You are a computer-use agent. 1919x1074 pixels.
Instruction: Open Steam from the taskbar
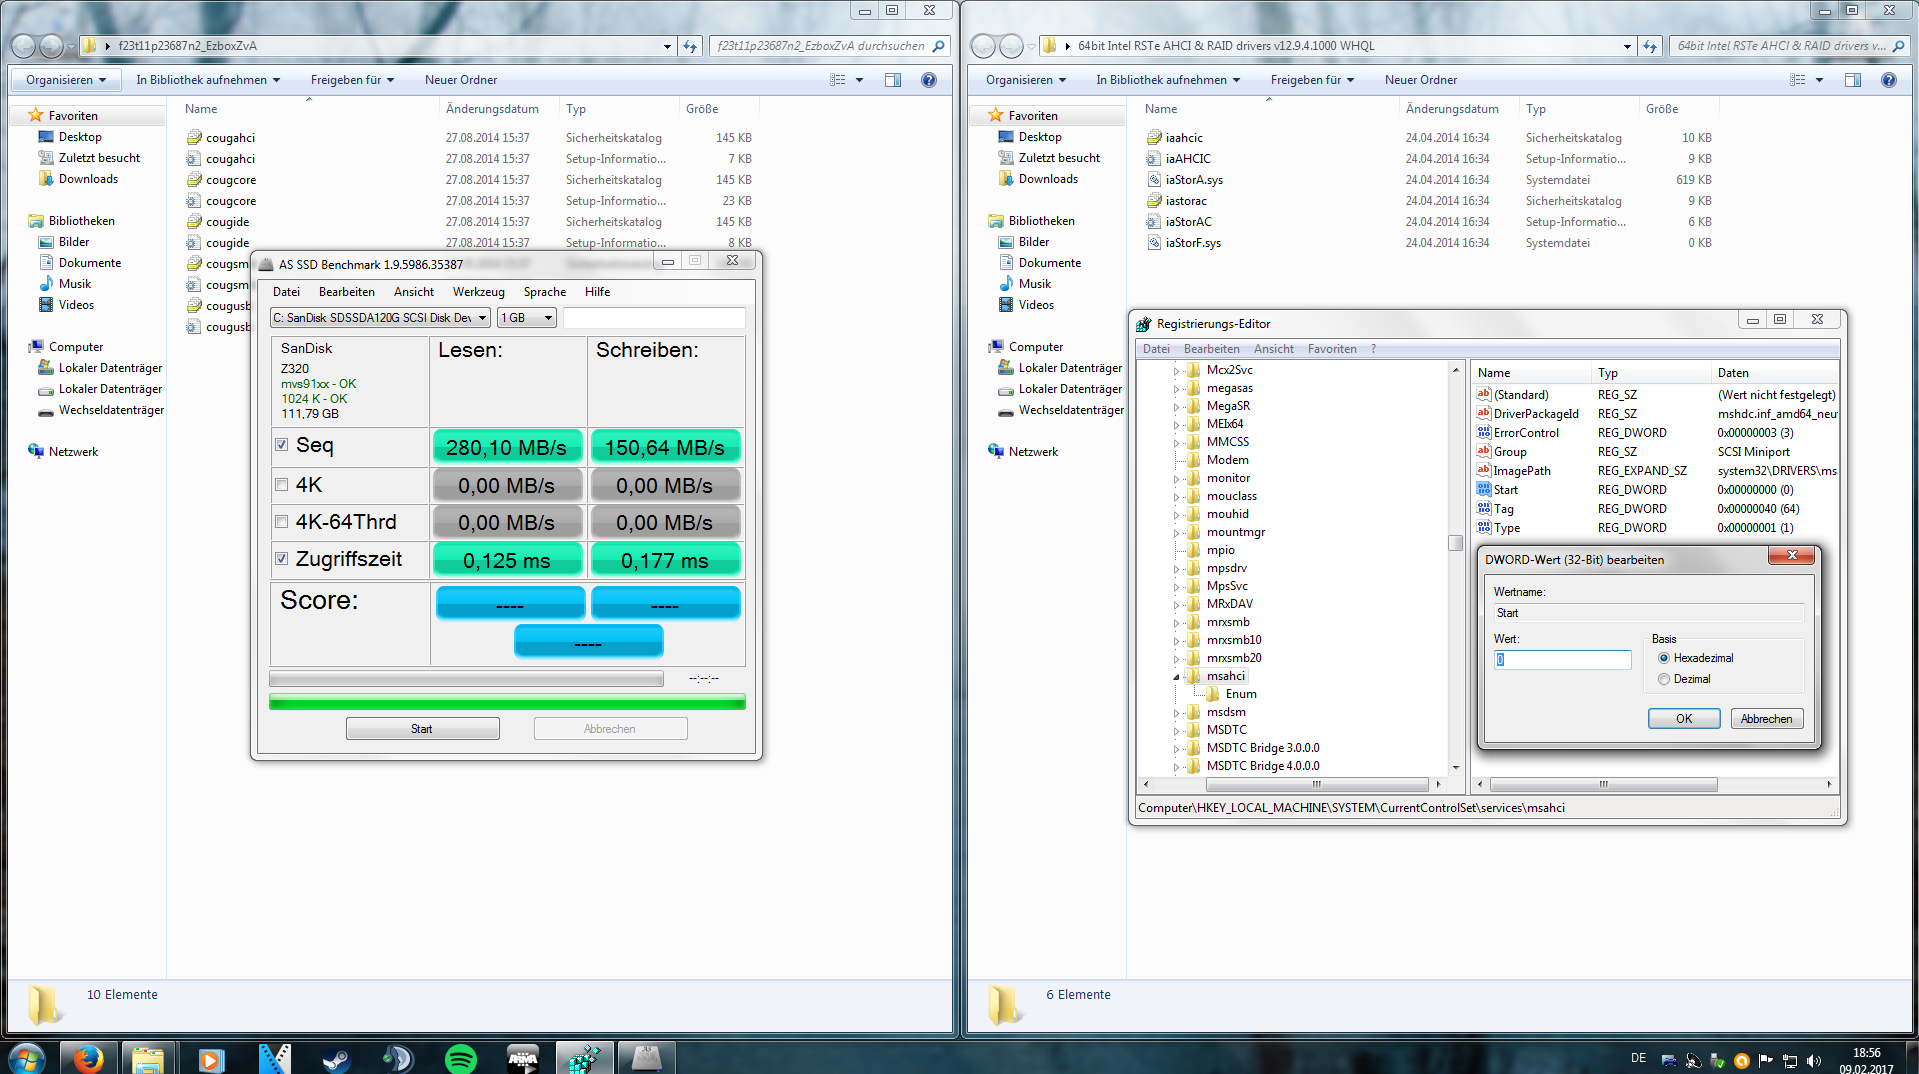(x=336, y=1058)
